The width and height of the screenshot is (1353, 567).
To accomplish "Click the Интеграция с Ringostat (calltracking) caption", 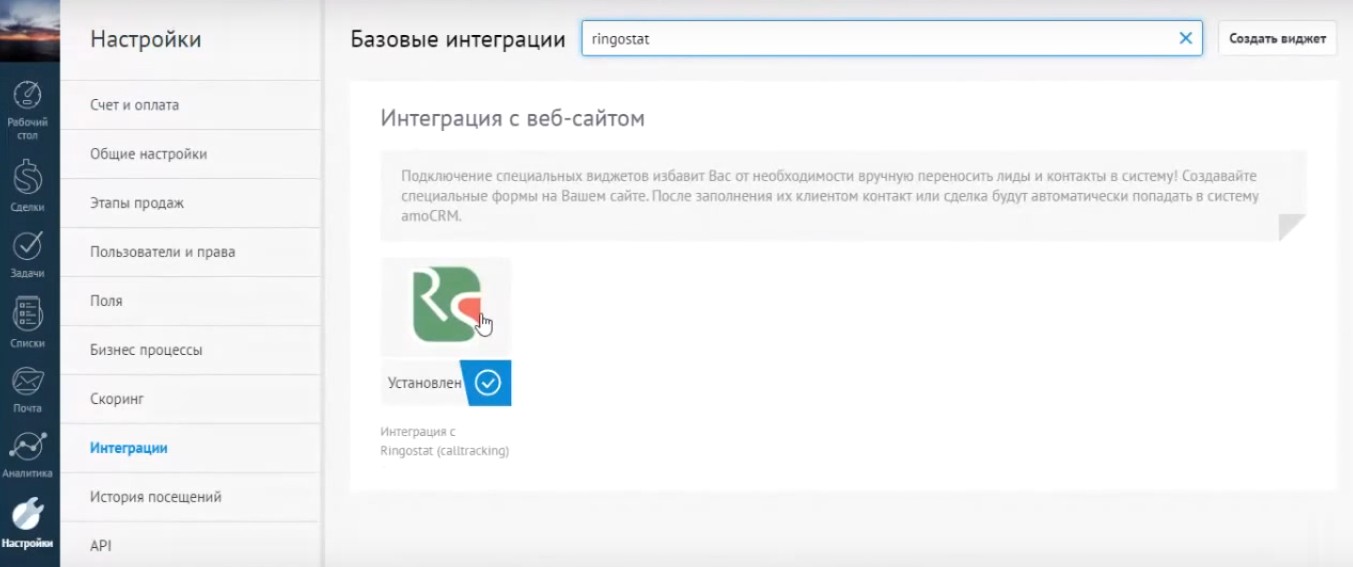I will coord(445,441).
